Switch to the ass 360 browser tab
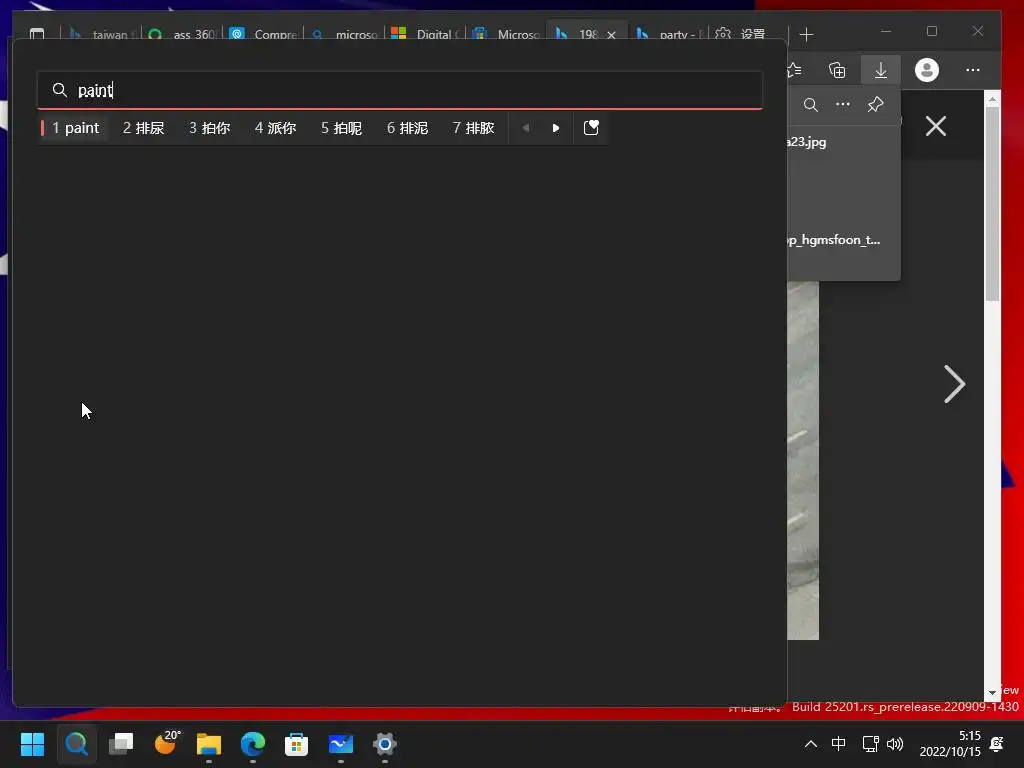This screenshot has width=1024, height=768. 184,34
